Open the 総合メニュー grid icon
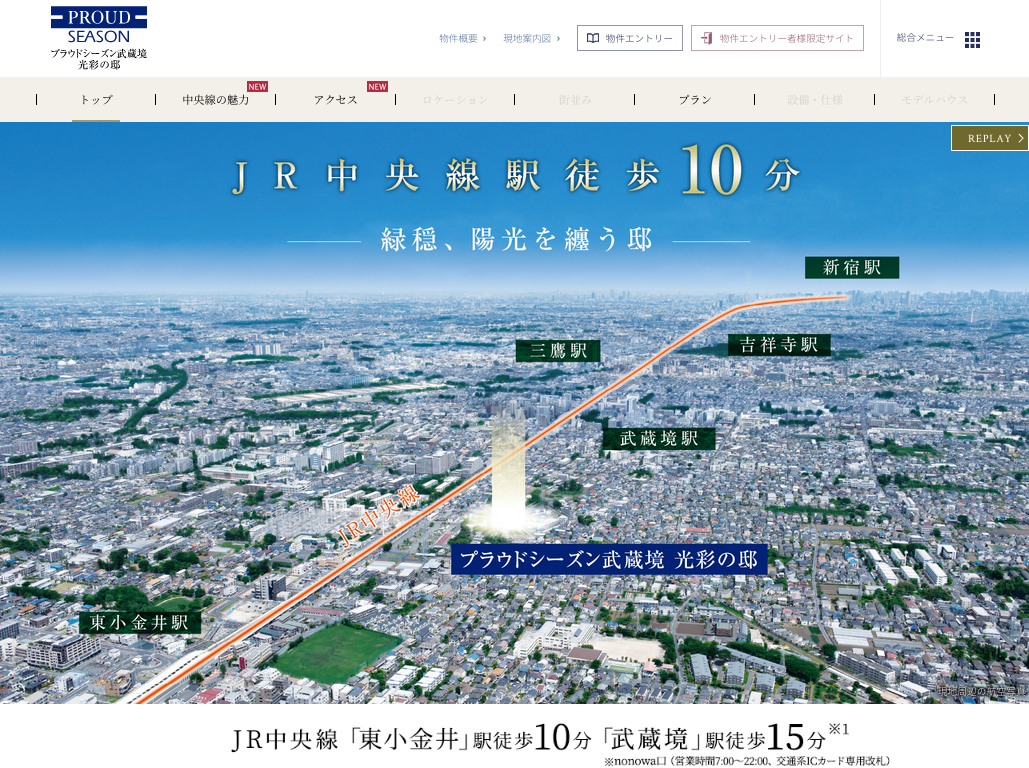 (x=972, y=40)
